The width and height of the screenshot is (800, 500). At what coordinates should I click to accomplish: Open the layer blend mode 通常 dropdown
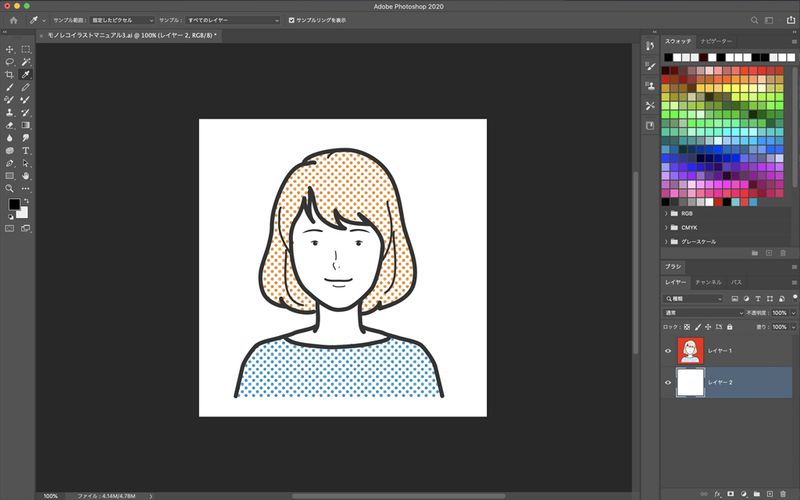(700, 312)
